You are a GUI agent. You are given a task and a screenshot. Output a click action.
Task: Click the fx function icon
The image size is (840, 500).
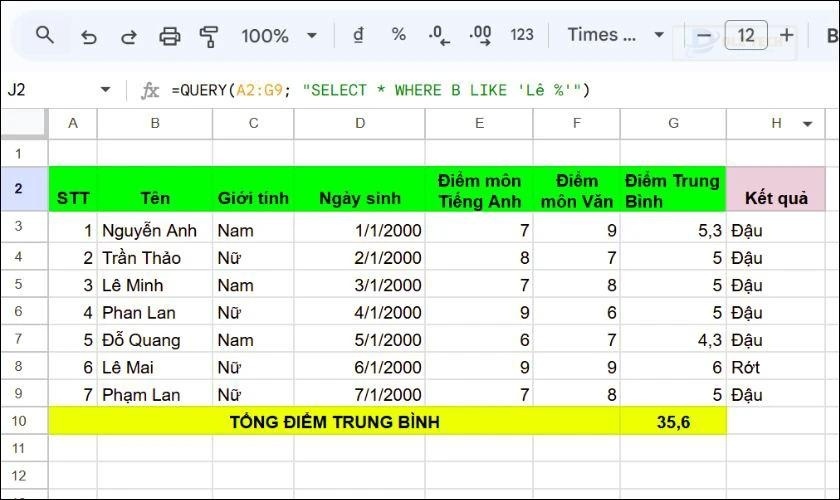pyautogui.click(x=150, y=90)
